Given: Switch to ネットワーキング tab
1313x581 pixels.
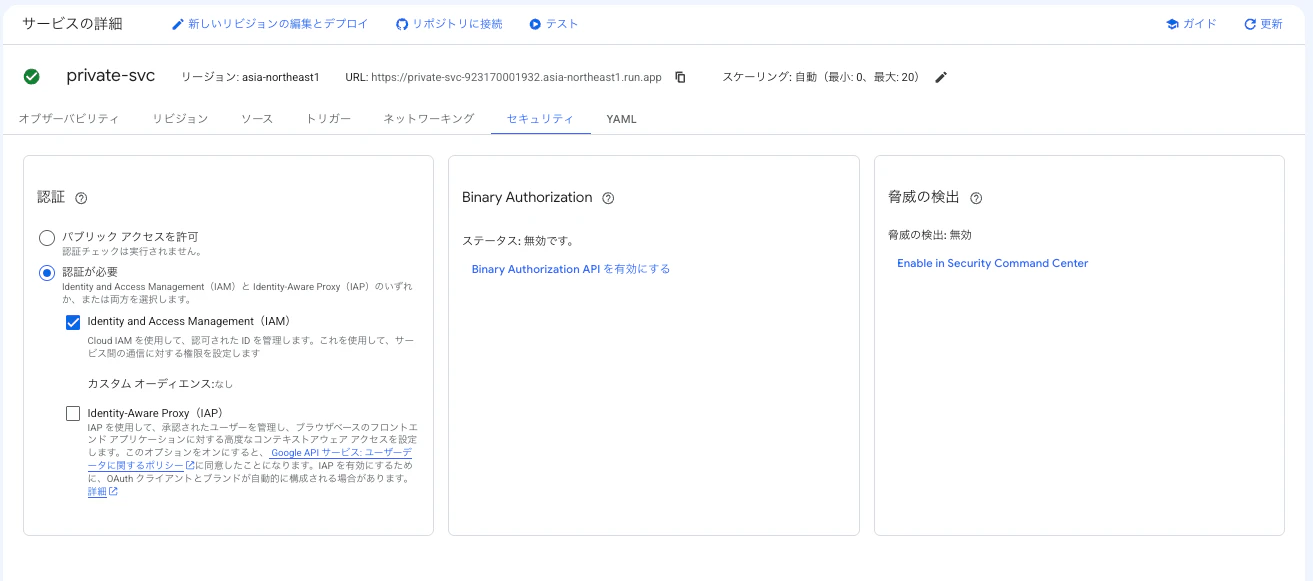Looking at the screenshot, I should pyautogui.click(x=429, y=119).
